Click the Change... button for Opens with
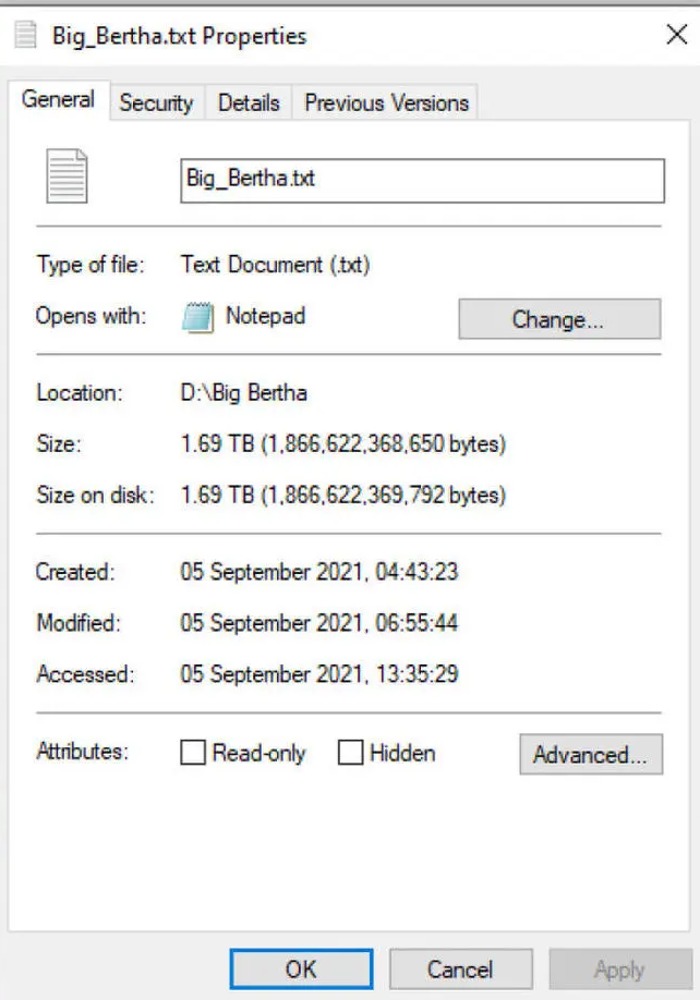Viewport: 700px width, 1000px height. [x=559, y=320]
